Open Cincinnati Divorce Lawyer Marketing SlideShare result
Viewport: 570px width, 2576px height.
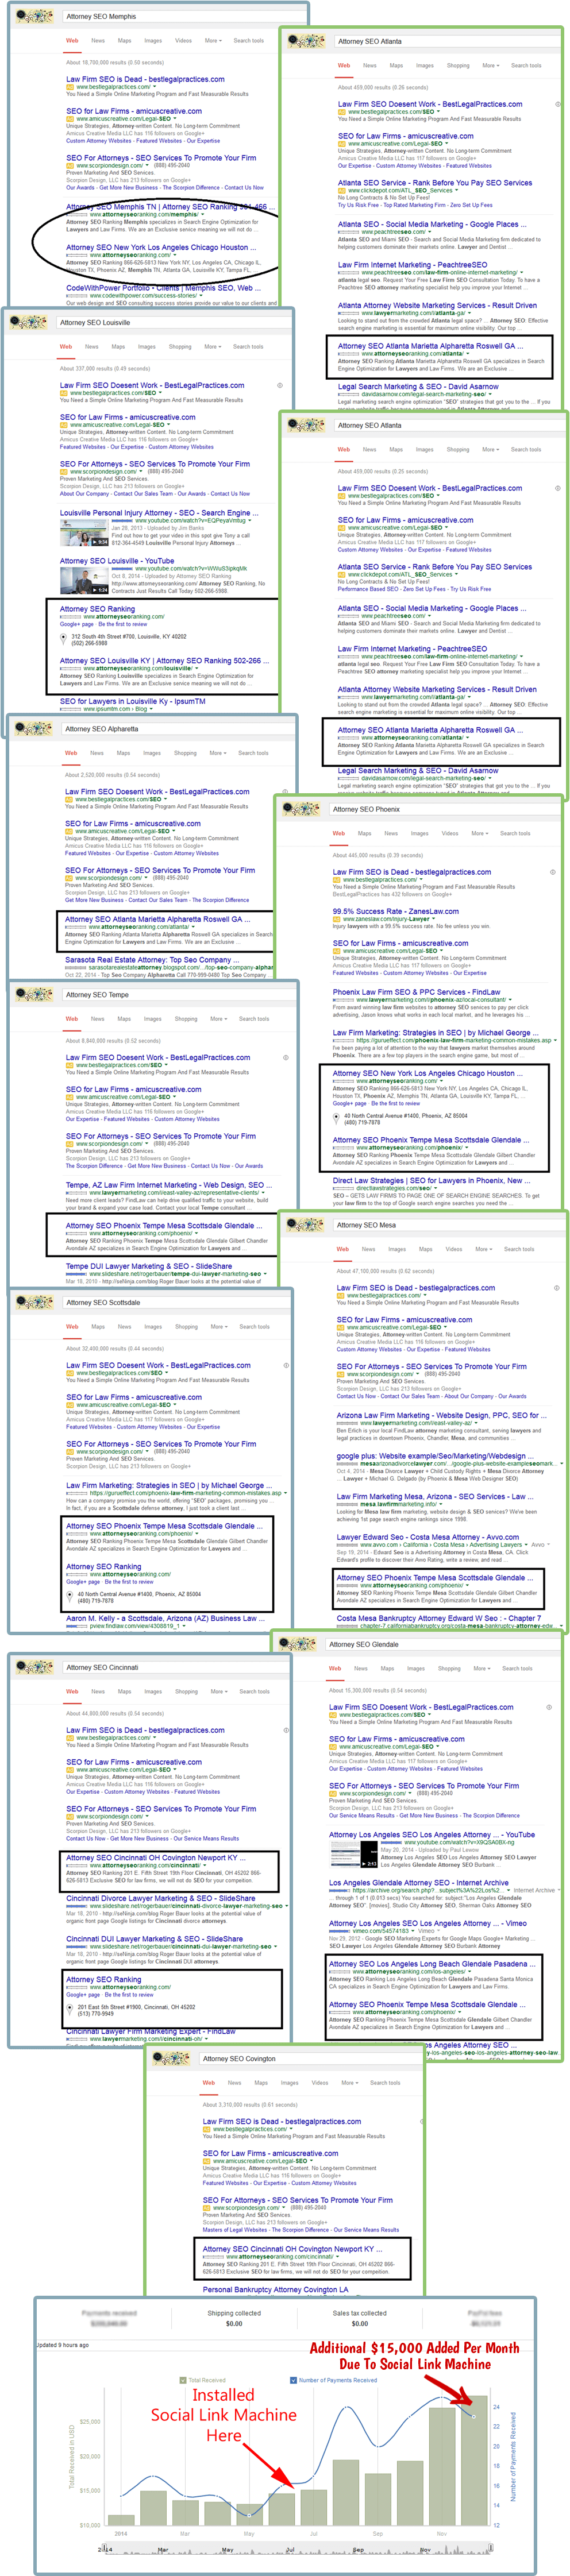point(161,1898)
